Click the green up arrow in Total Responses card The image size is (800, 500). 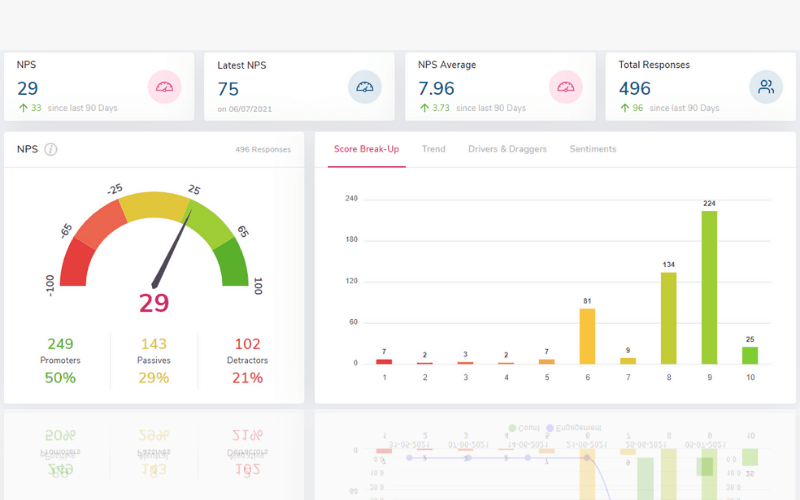click(624, 108)
